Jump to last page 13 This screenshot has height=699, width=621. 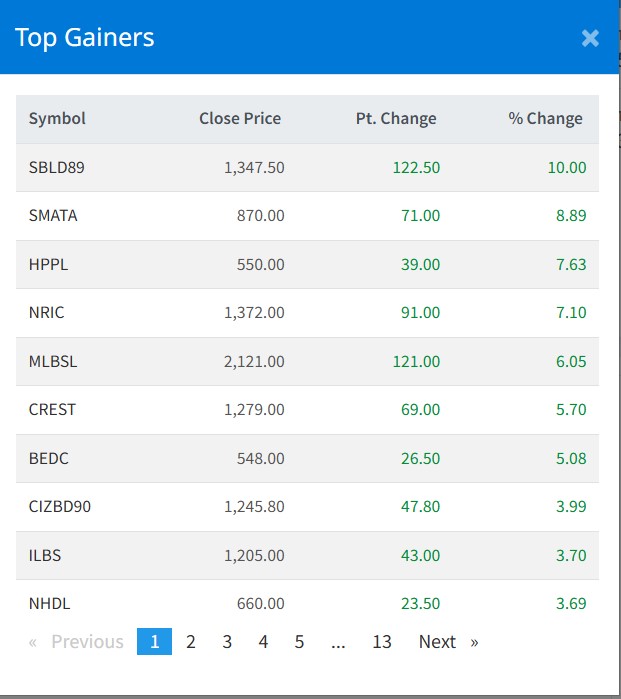click(382, 642)
